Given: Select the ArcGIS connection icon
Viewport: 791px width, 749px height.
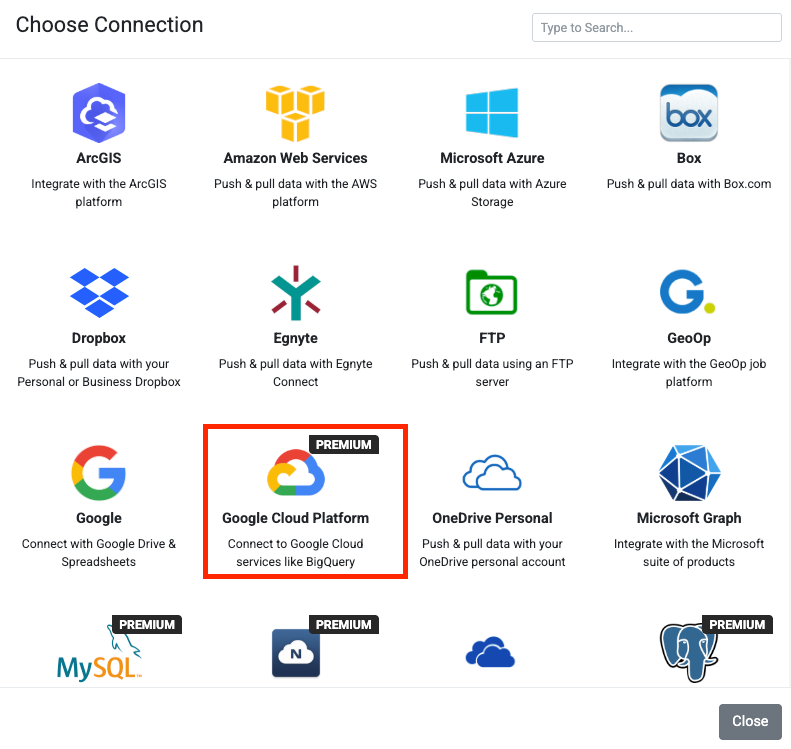Looking at the screenshot, I should (x=99, y=113).
